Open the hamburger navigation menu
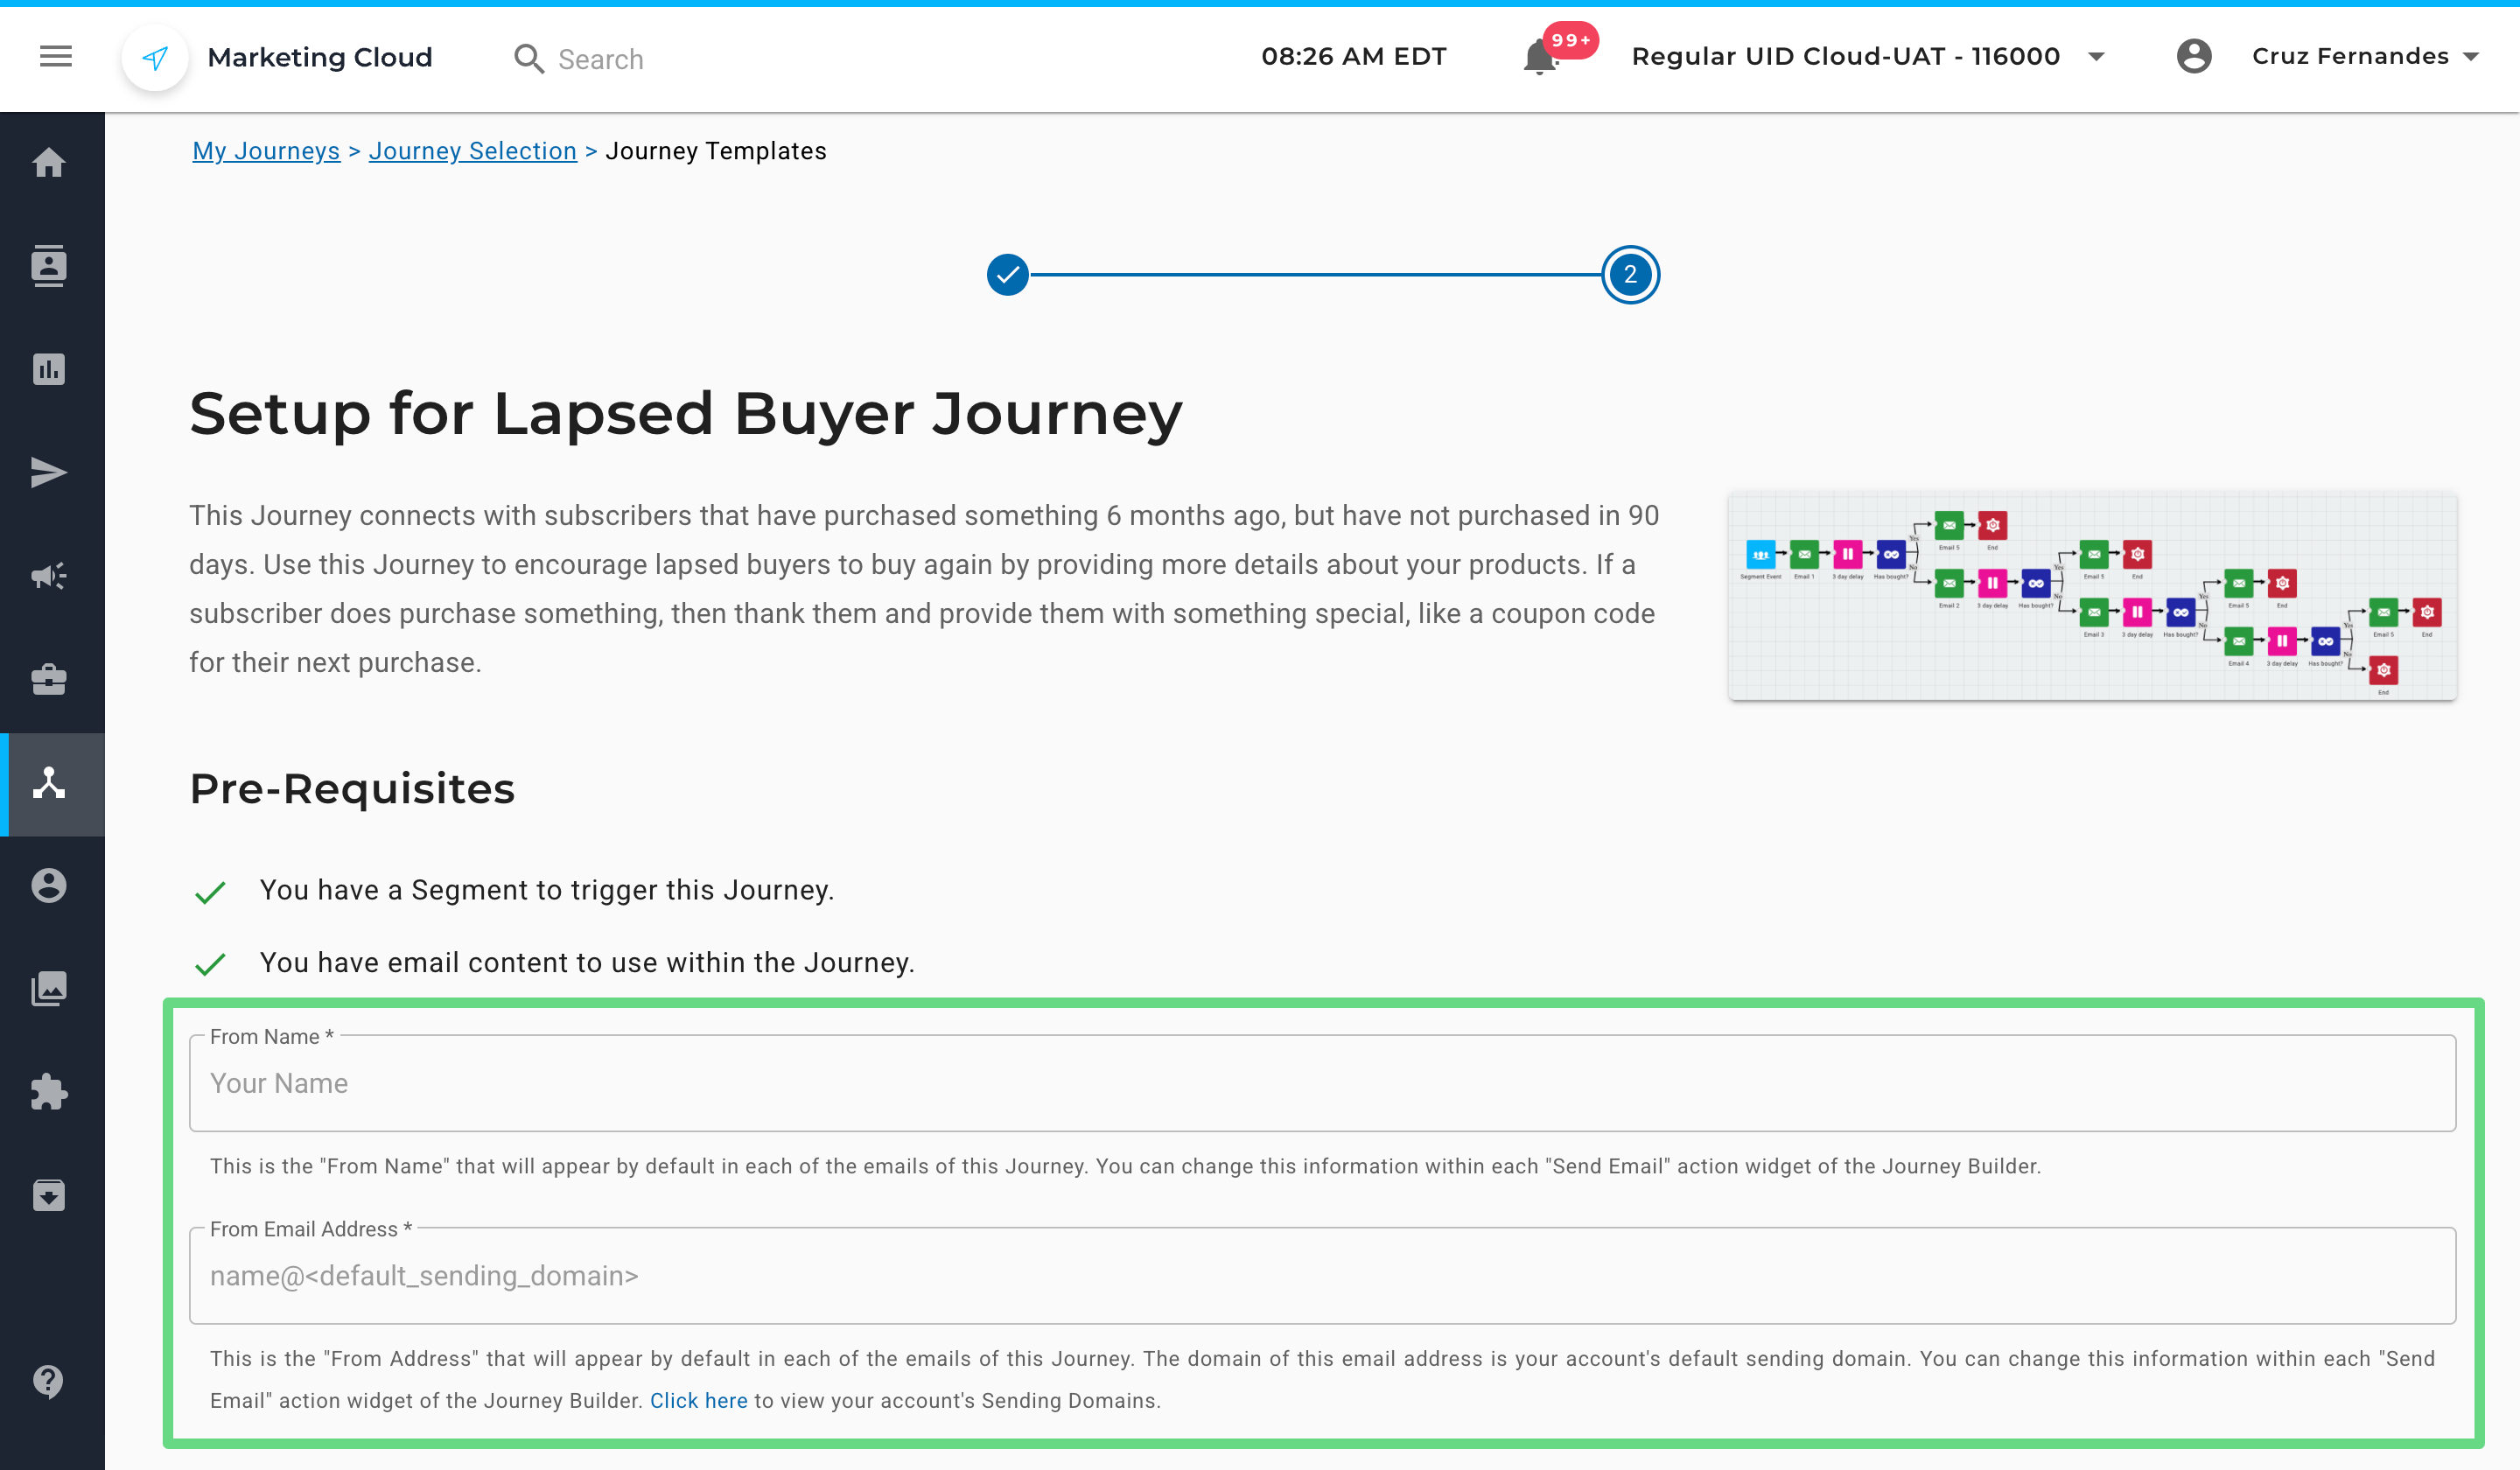Screen dimensions: 2520x1470 (56, 57)
